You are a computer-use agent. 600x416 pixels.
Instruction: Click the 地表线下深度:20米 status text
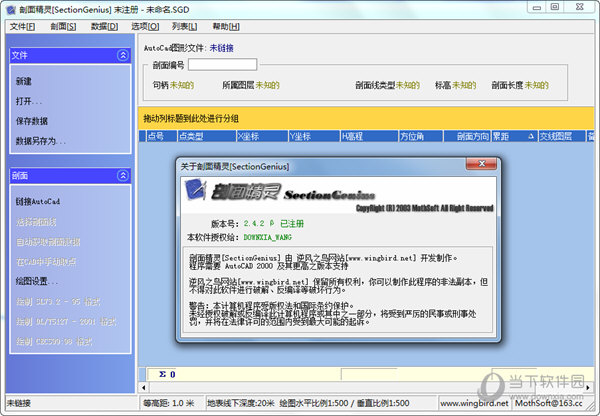[241, 403]
